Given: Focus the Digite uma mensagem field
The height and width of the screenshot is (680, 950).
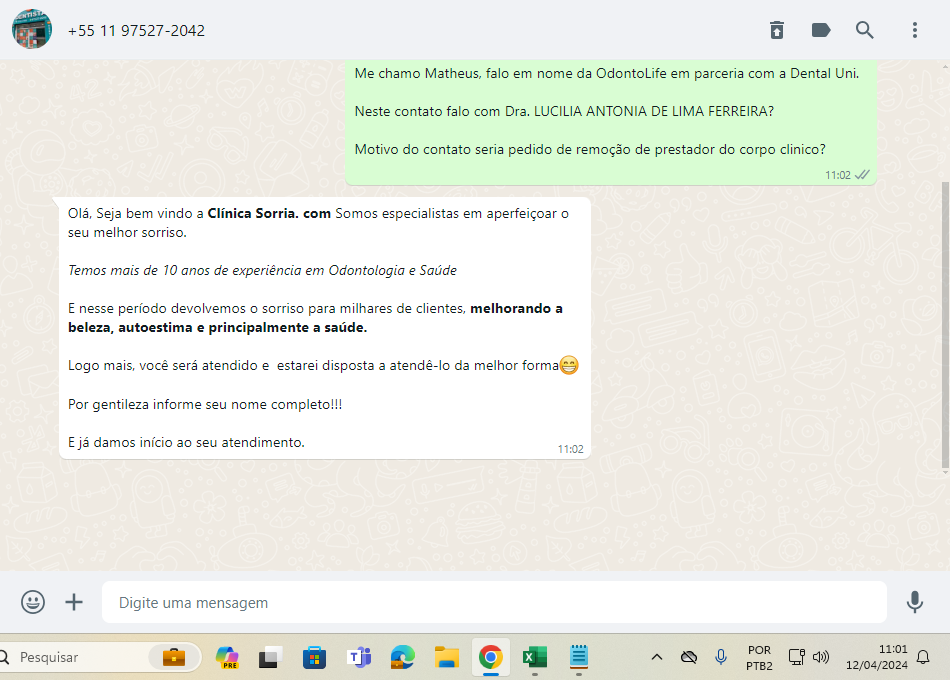Looking at the screenshot, I should 494,602.
